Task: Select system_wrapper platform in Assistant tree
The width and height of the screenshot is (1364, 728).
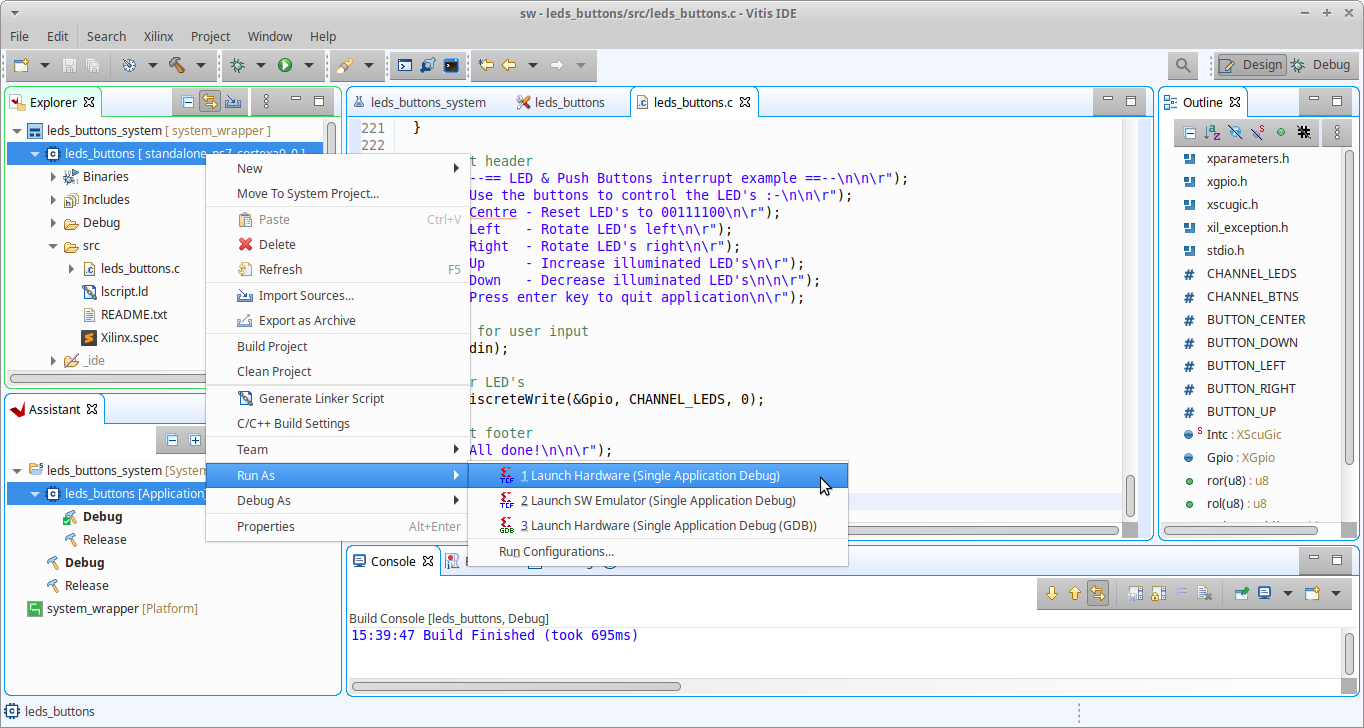Action: point(93,609)
